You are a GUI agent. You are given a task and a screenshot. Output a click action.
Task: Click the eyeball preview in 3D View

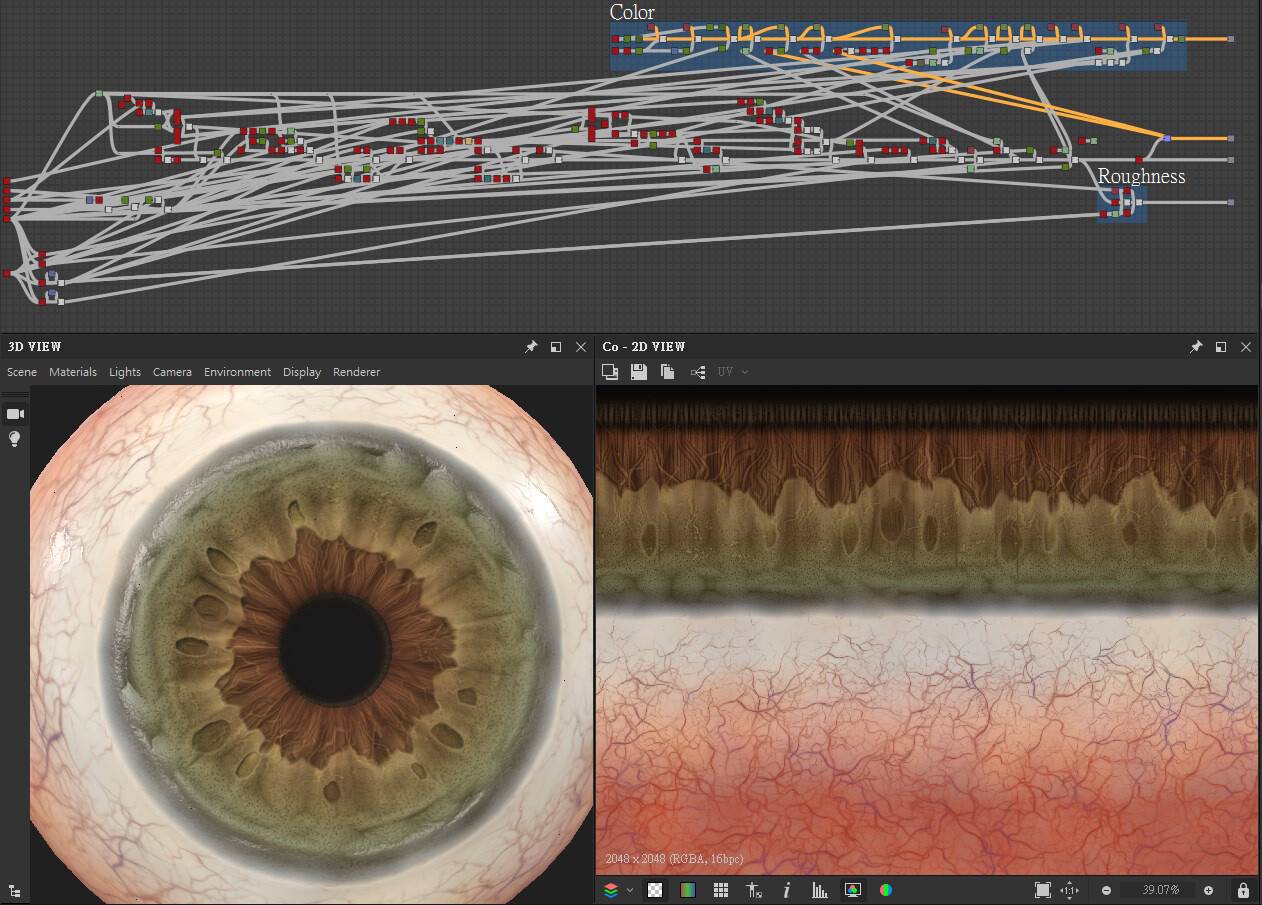[x=310, y=644]
